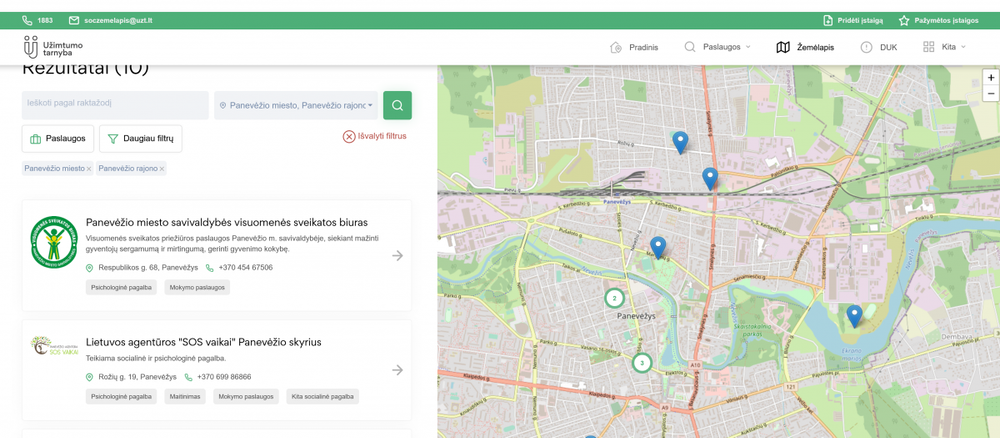The width and height of the screenshot is (1000, 438).
Task: Click the address Respublikos g. 68, Panevėžys
Action: point(148,268)
